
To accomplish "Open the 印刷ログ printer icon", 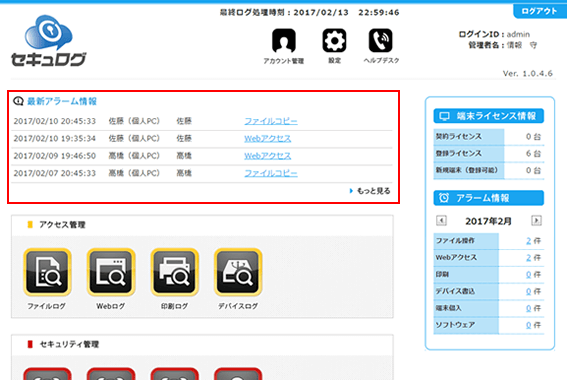I will [174, 272].
